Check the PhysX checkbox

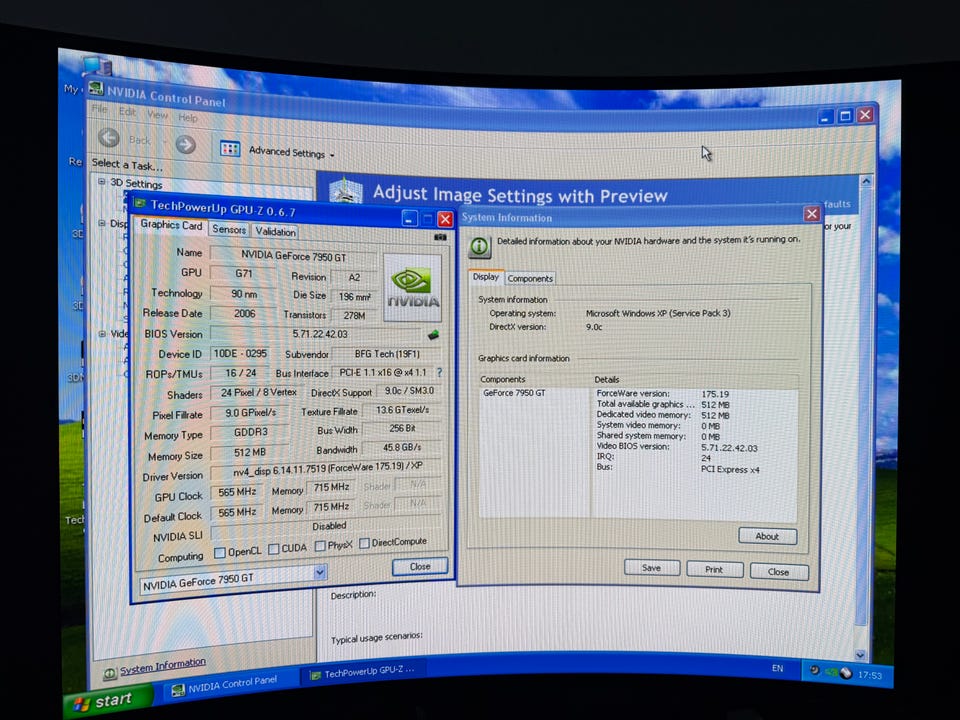(320, 546)
